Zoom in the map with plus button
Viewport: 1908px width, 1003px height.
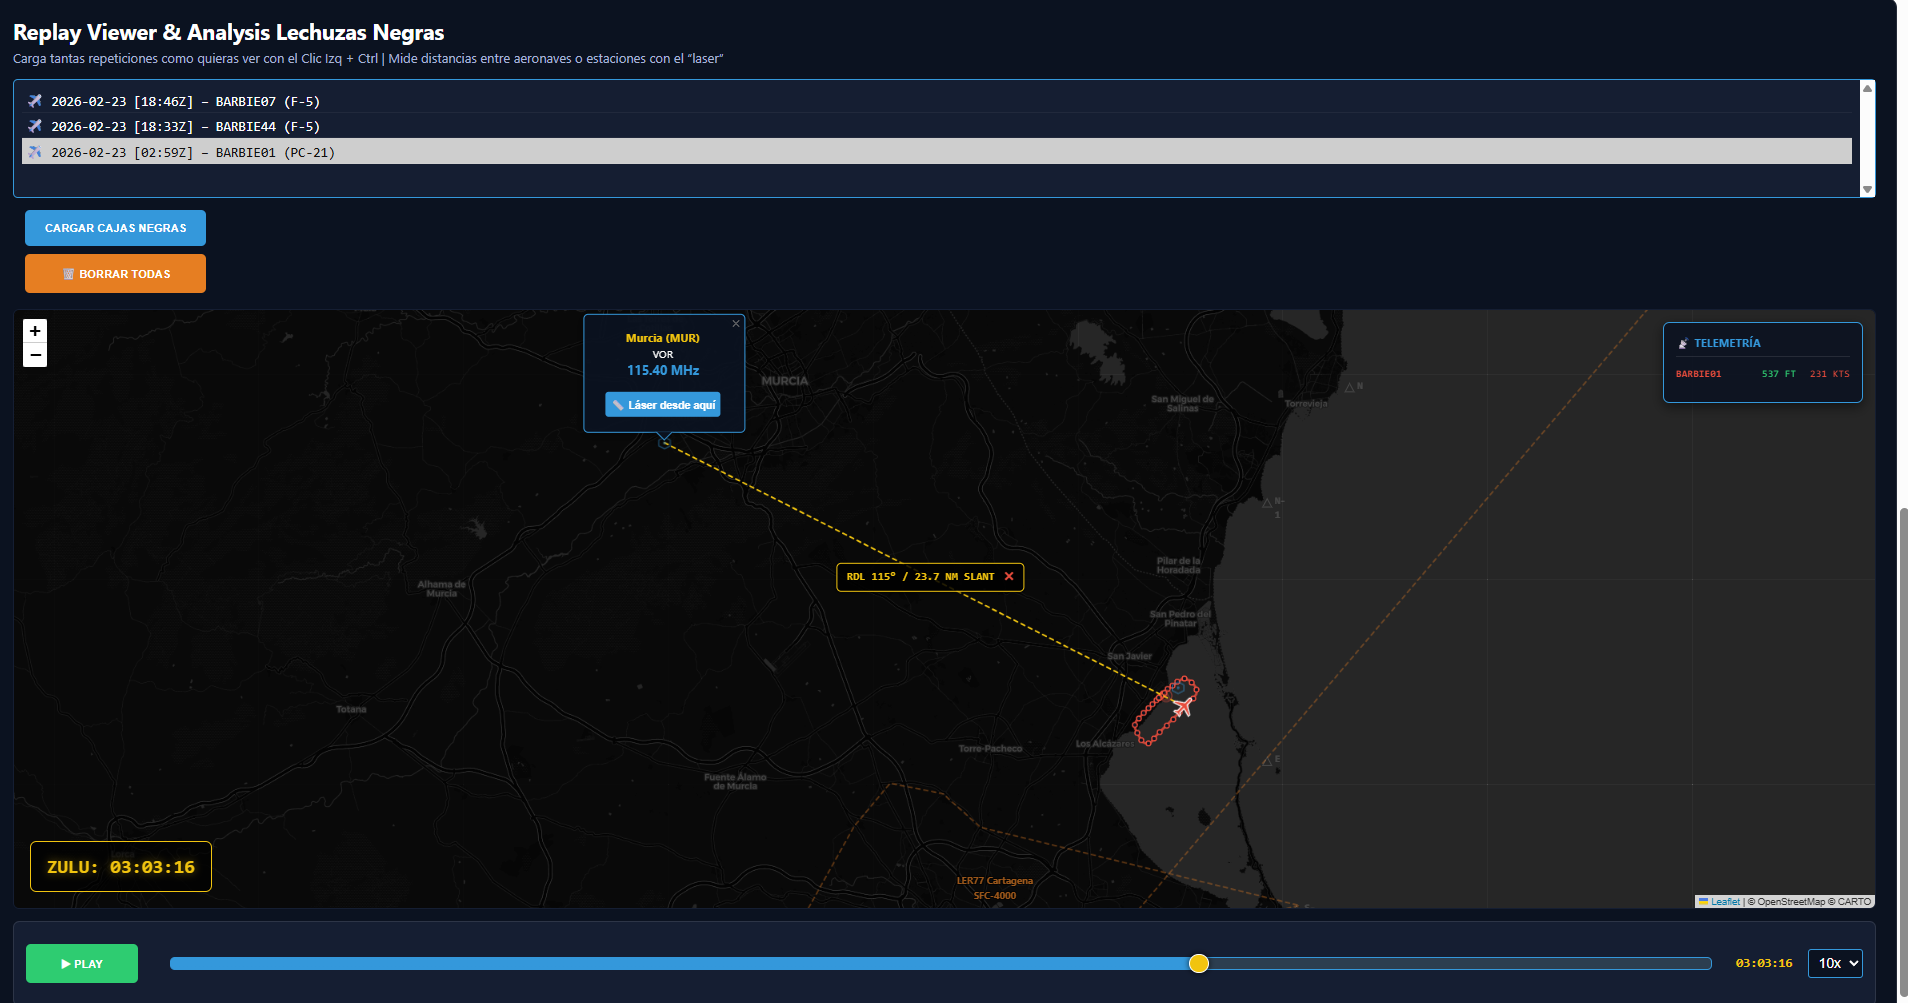(35, 331)
